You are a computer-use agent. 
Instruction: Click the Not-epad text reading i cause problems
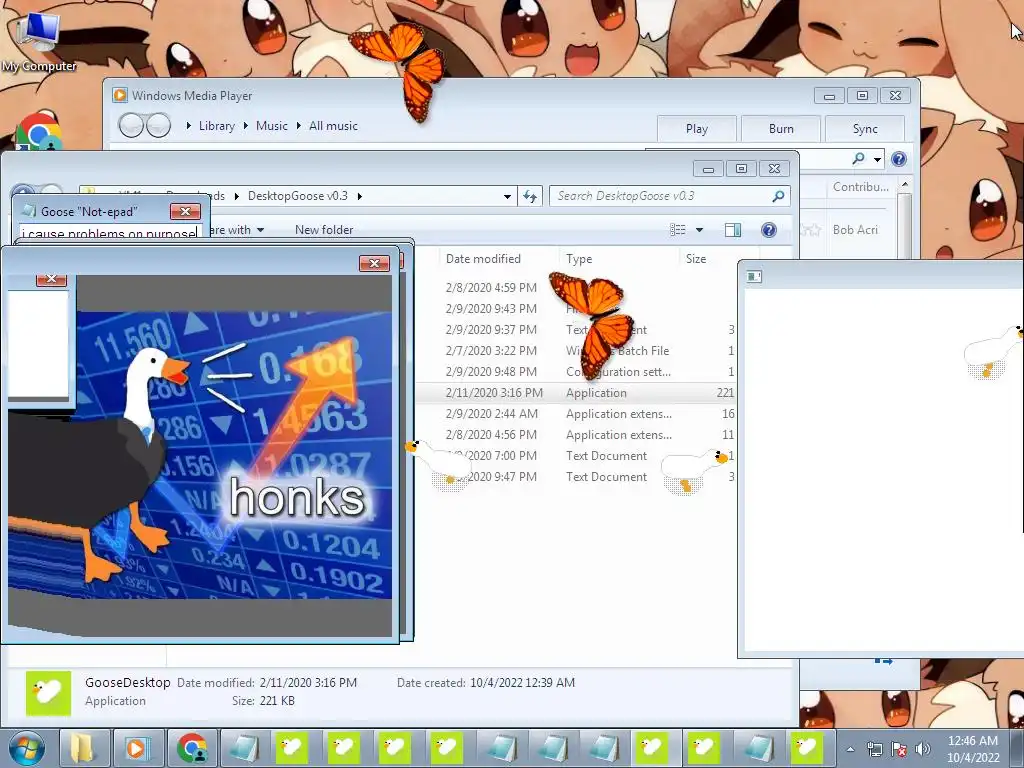tap(109, 232)
